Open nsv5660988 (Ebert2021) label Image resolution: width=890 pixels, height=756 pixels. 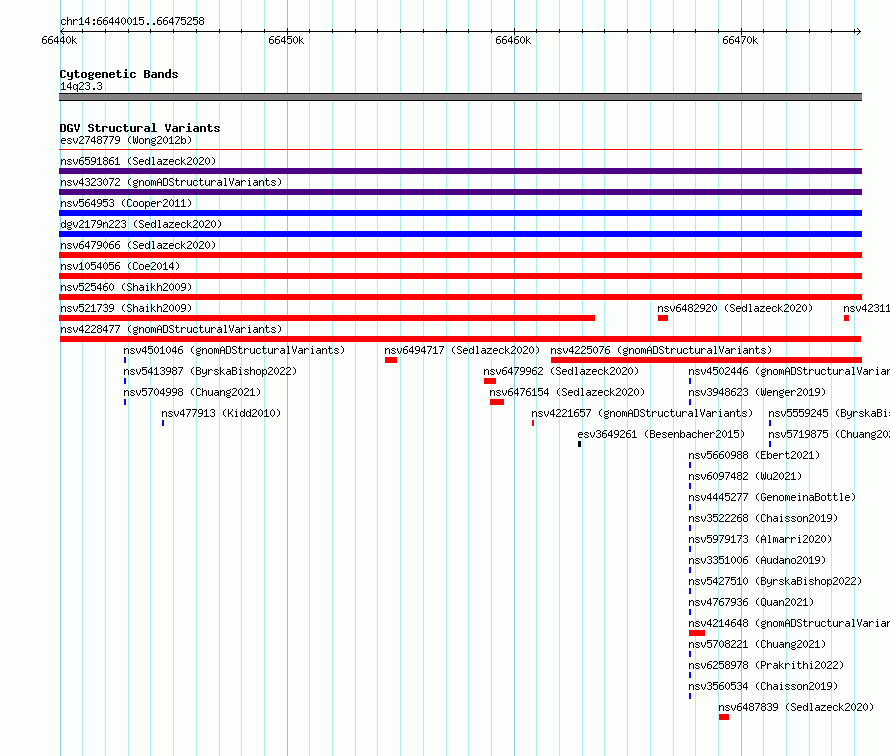click(x=754, y=455)
